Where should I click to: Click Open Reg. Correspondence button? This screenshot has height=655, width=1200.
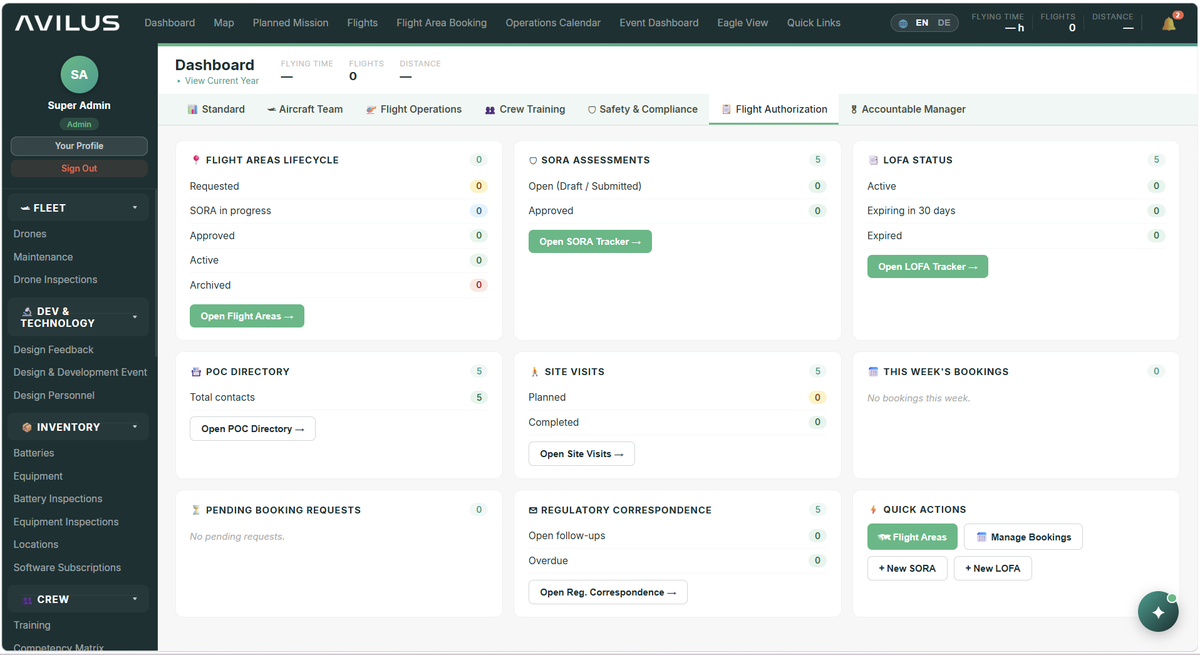click(x=608, y=592)
